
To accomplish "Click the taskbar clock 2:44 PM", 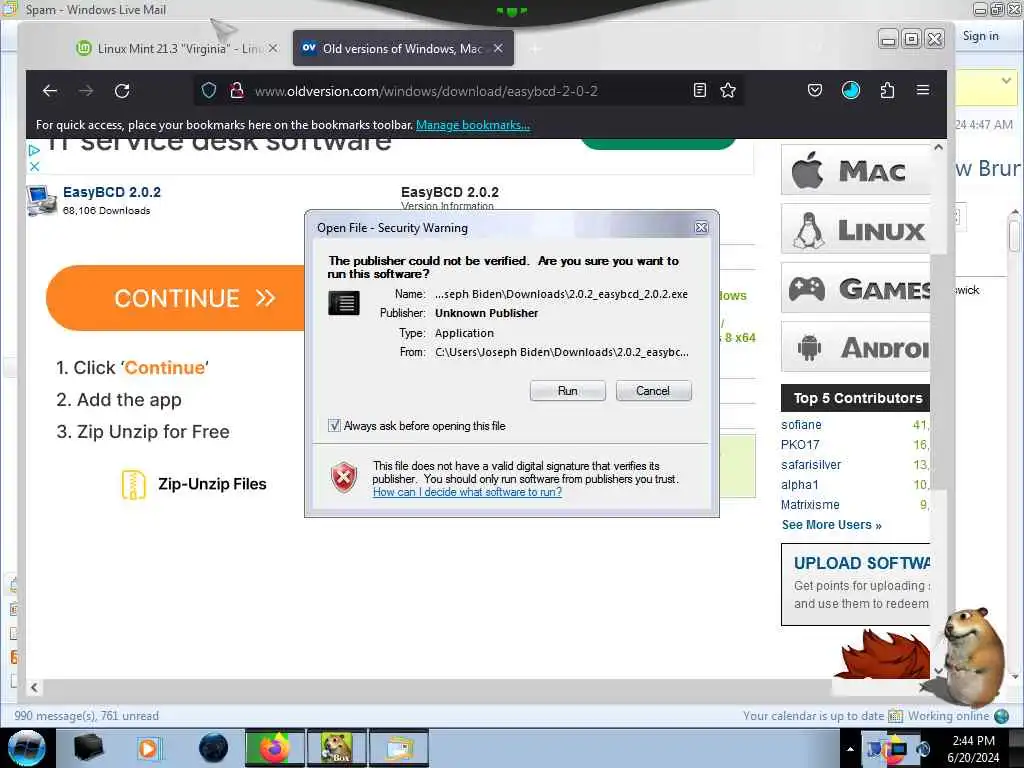I will 973,741.
